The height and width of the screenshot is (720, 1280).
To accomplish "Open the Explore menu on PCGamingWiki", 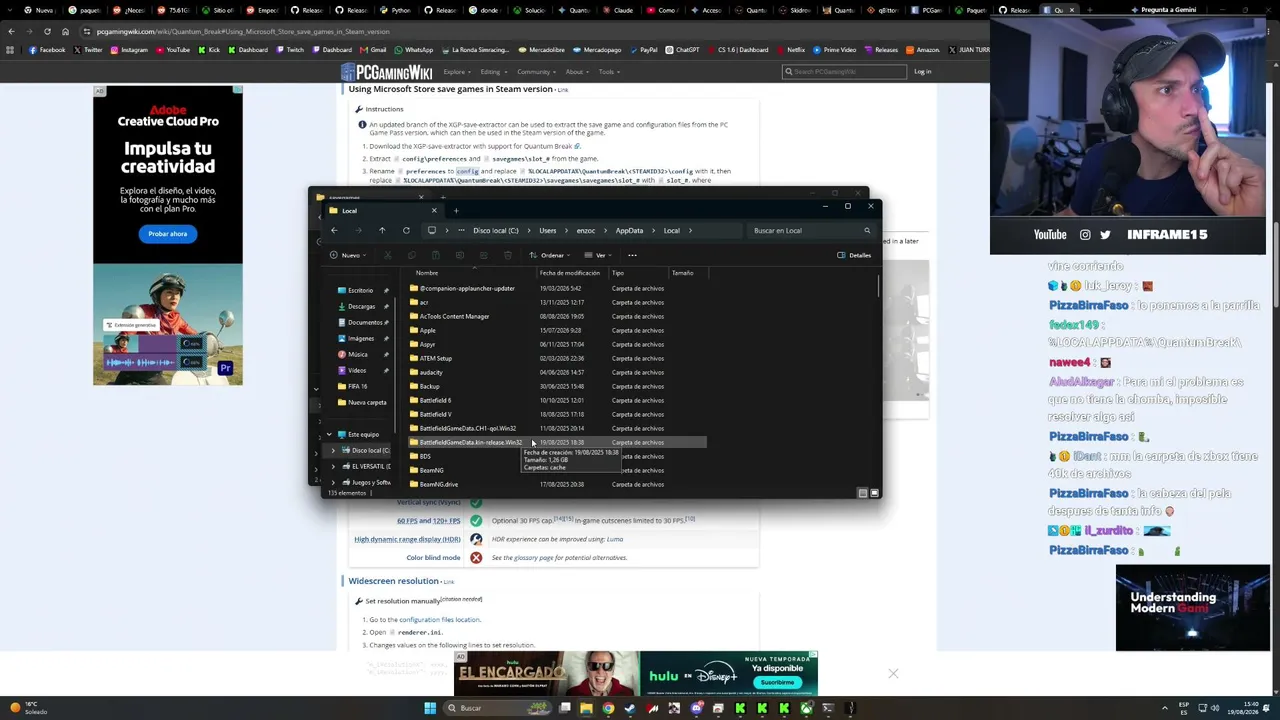I will pos(456,72).
